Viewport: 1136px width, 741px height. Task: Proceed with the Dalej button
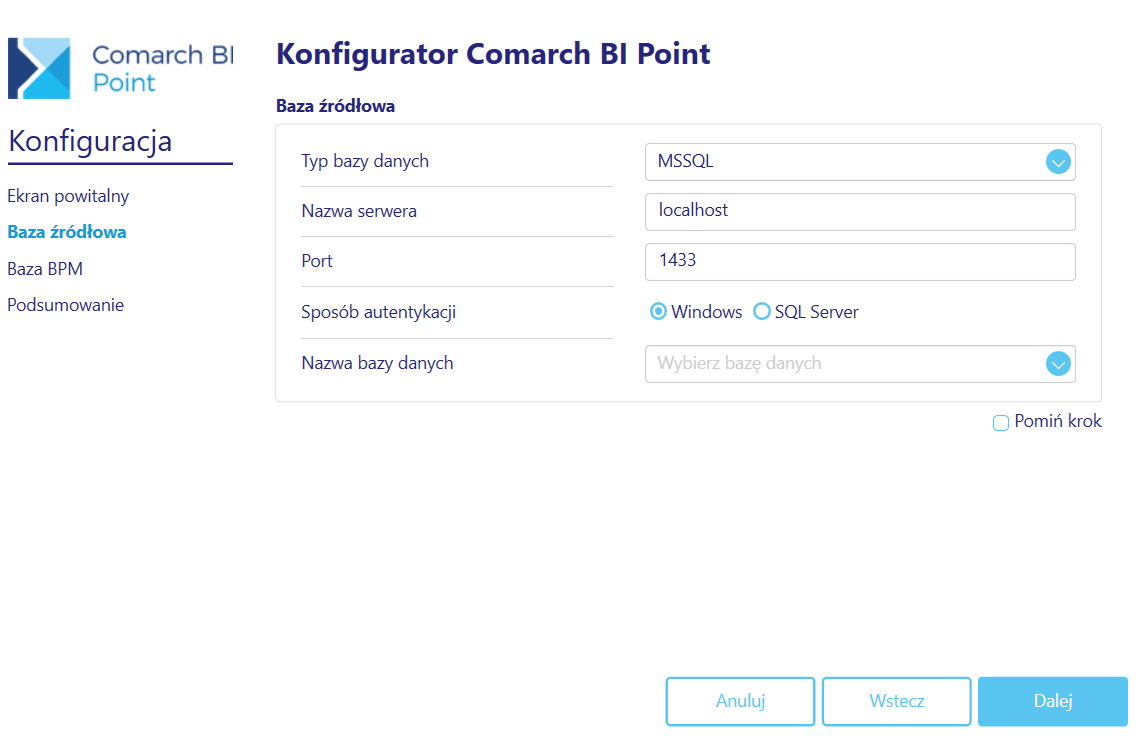[x=1053, y=701]
